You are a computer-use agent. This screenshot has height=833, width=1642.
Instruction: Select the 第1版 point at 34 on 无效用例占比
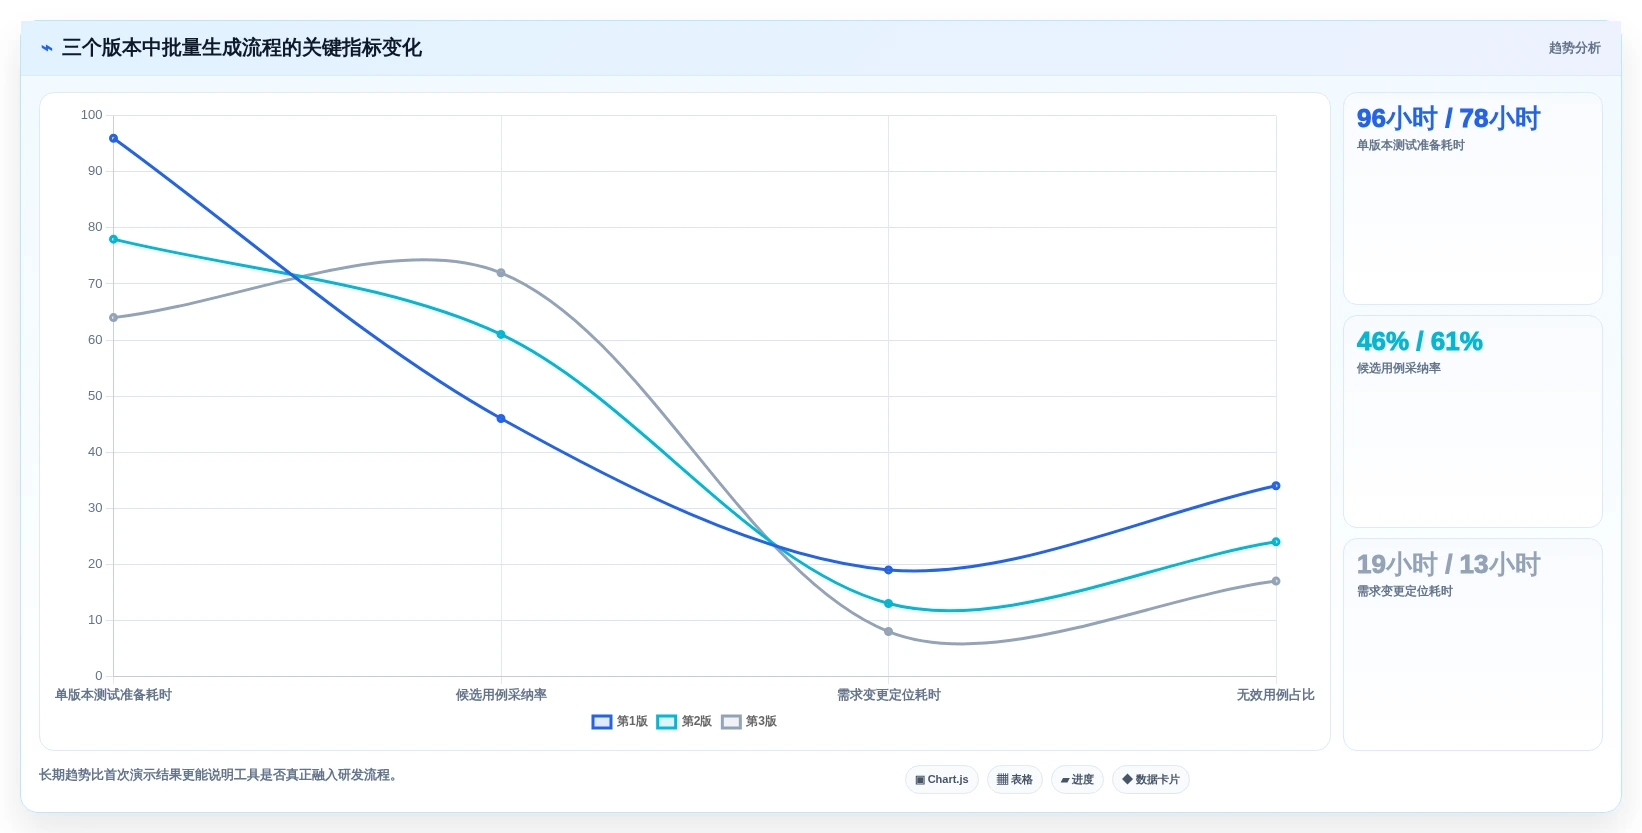(x=1276, y=486)
